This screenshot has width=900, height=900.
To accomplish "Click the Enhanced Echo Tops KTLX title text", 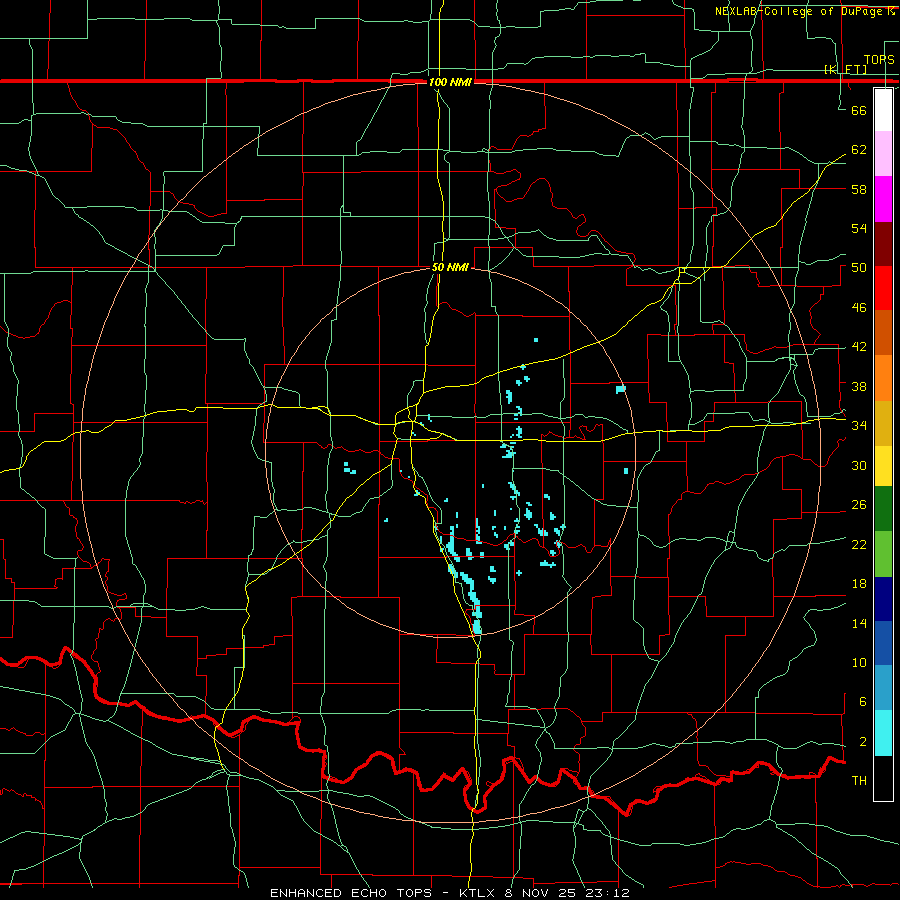I will [450, 893].
